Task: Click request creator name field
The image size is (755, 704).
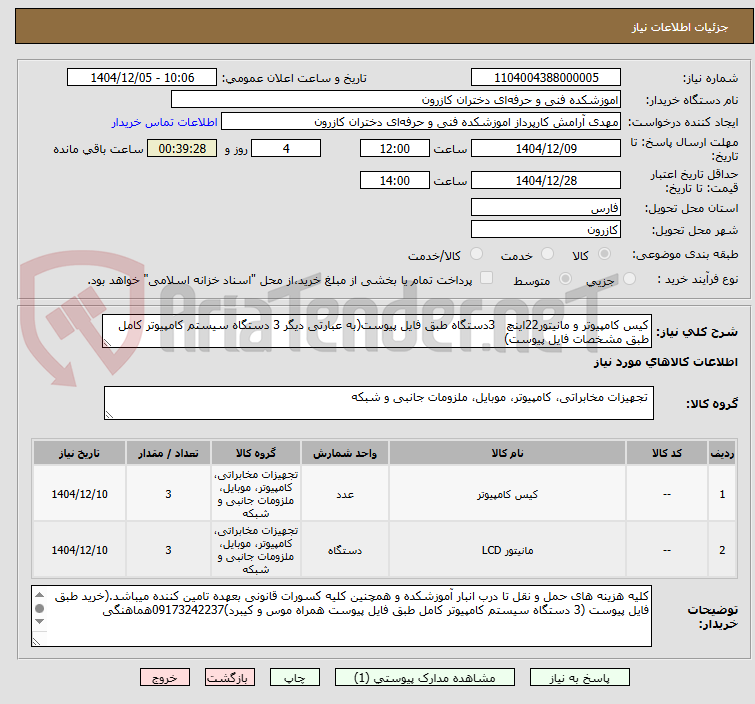Action: point(421,122)
